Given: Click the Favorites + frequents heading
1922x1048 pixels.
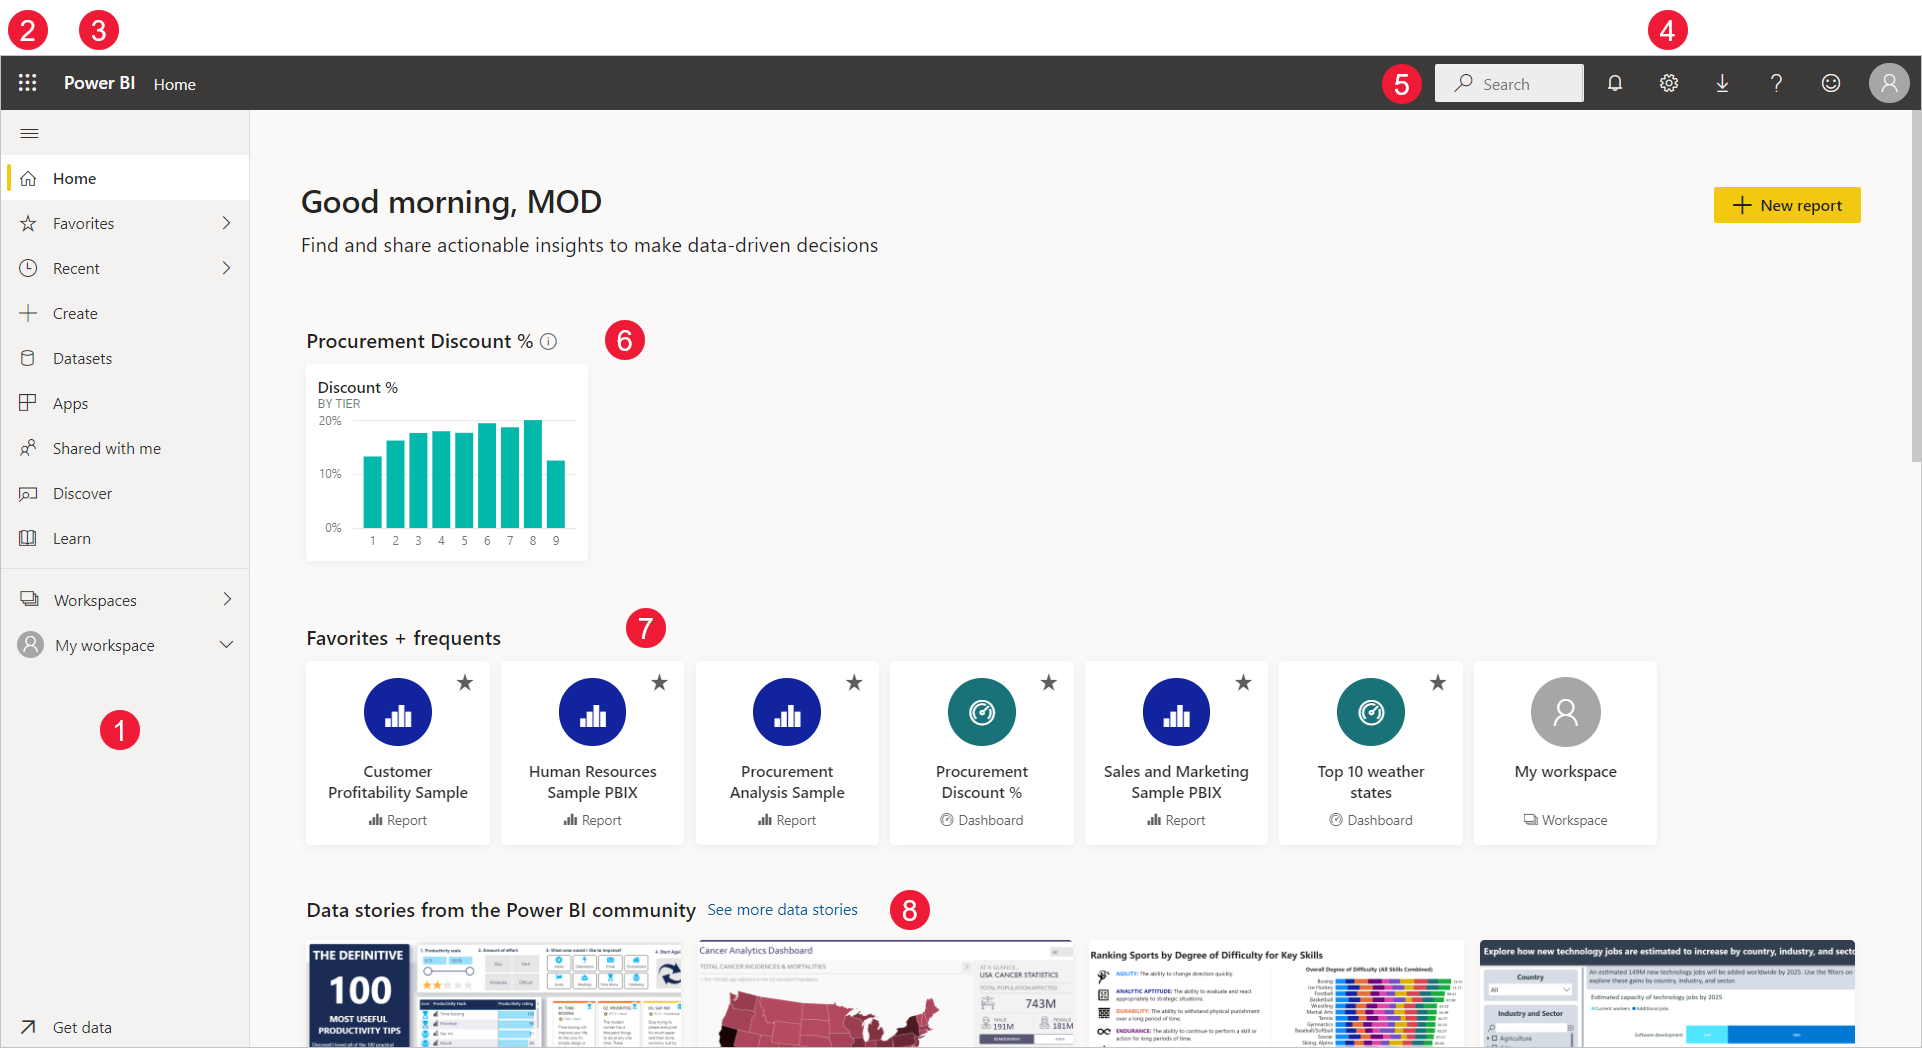Looking at the screenshot, I should [404, 638].
